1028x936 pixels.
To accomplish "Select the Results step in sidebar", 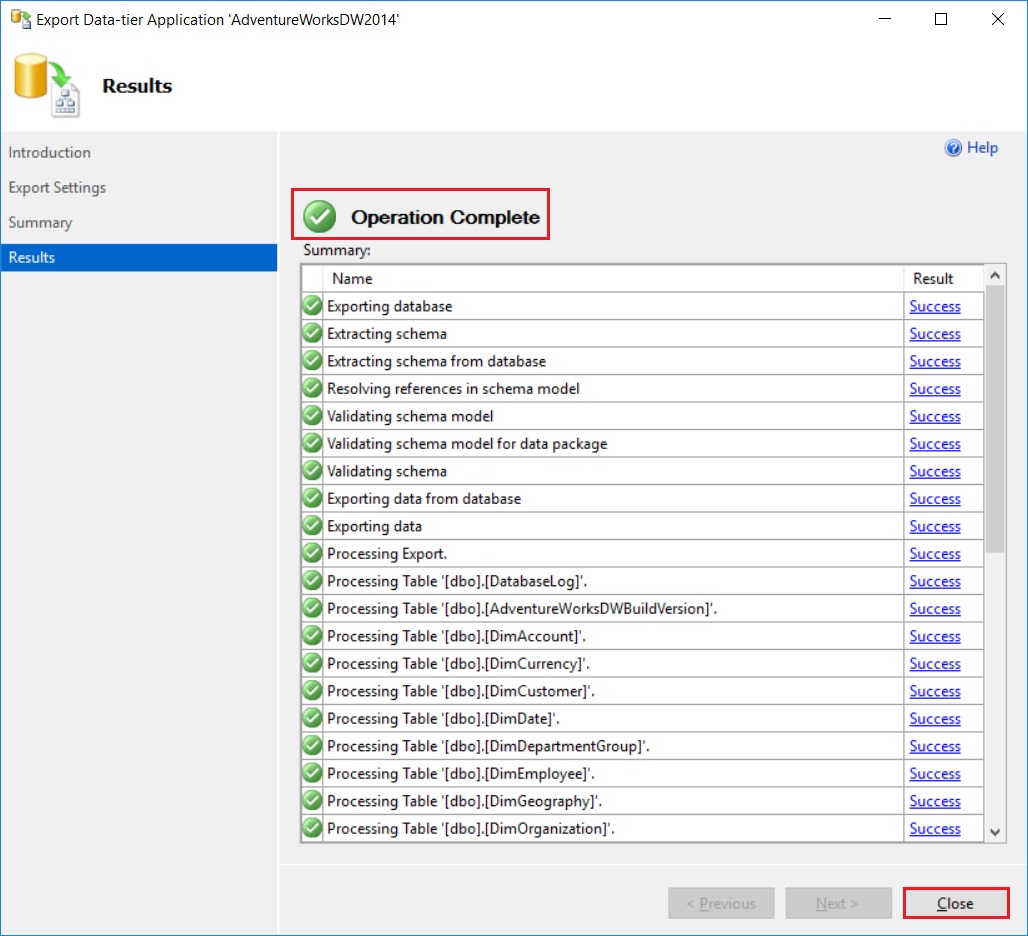I will coord(139,258).
